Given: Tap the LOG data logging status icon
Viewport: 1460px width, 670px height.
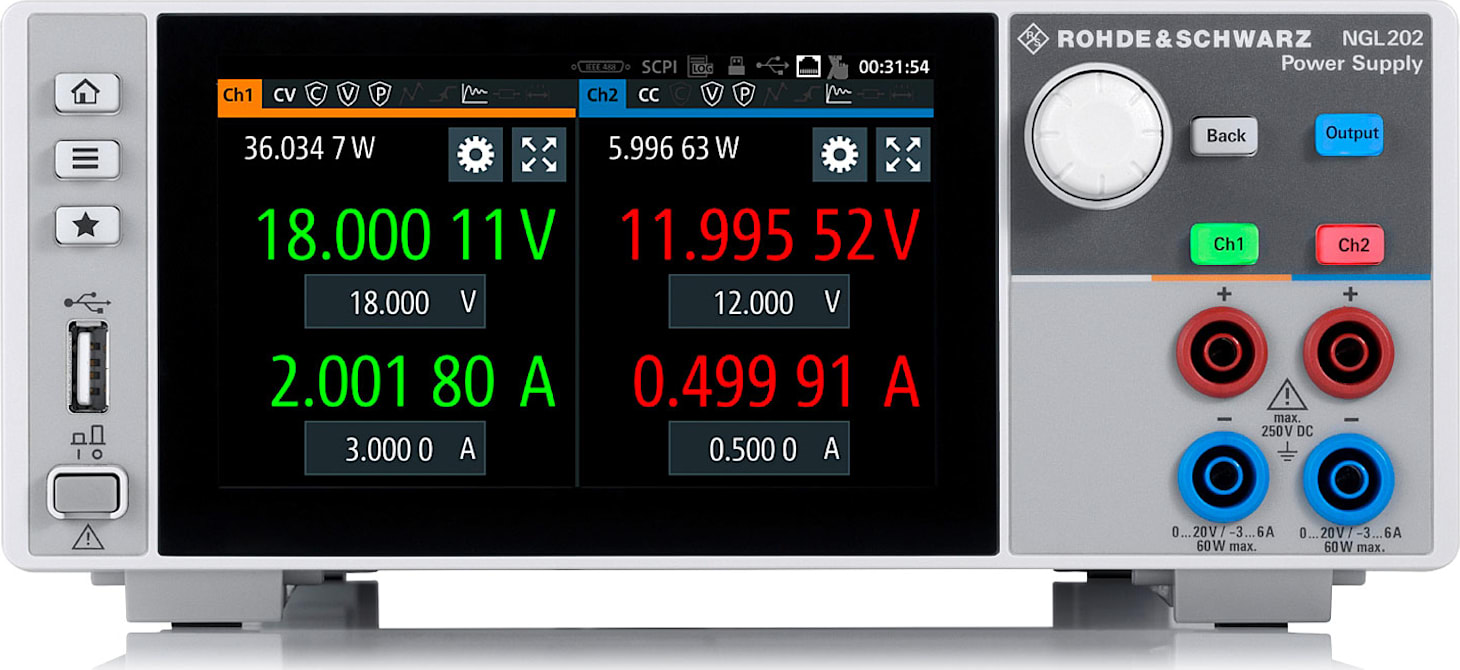Looking at the screenshot, I should (701, 66).
